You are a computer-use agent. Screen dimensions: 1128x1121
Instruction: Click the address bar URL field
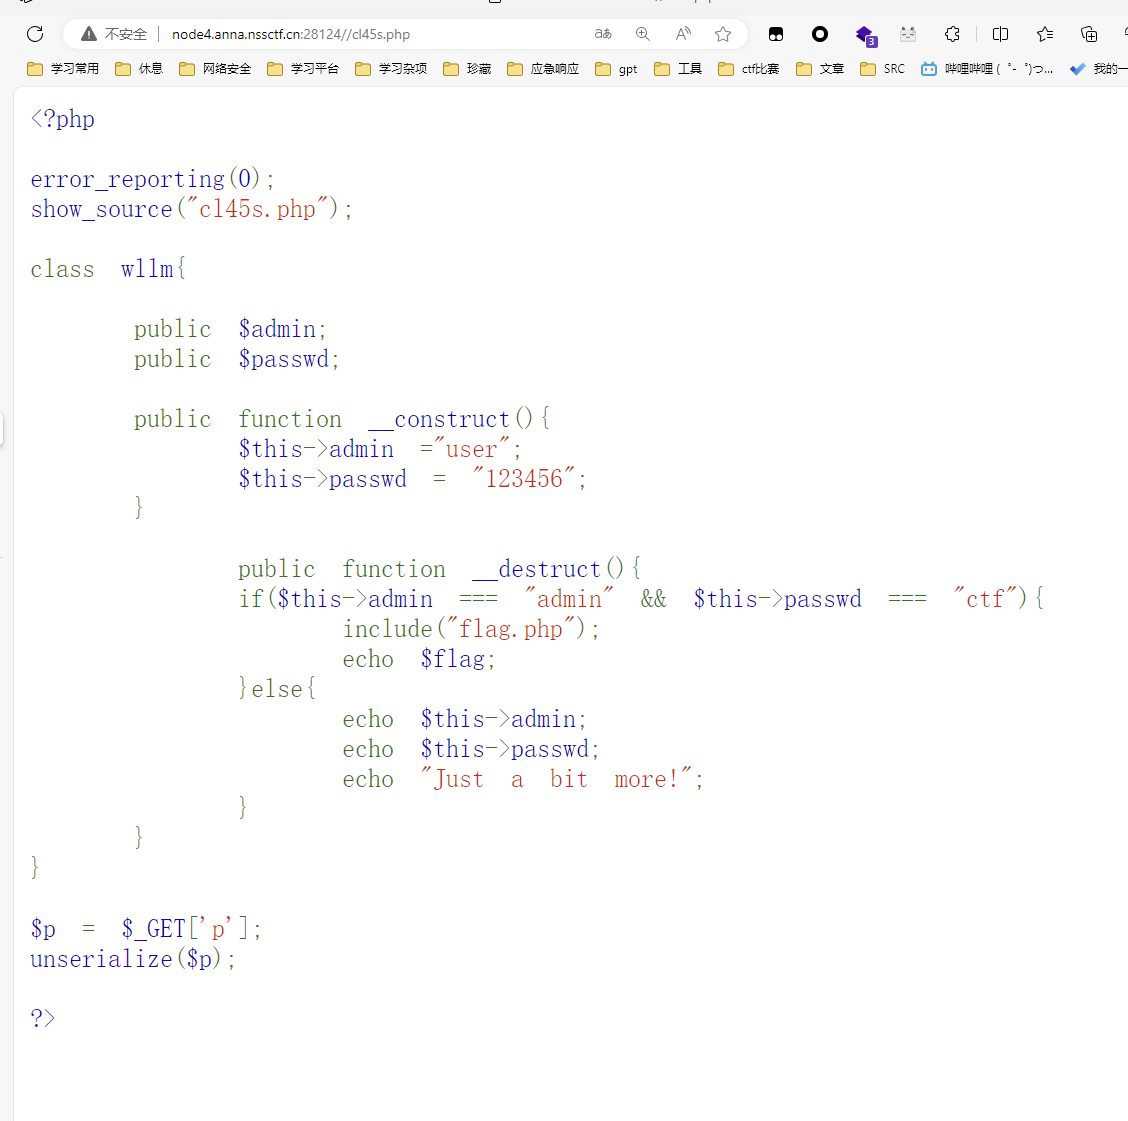[290, 34]
